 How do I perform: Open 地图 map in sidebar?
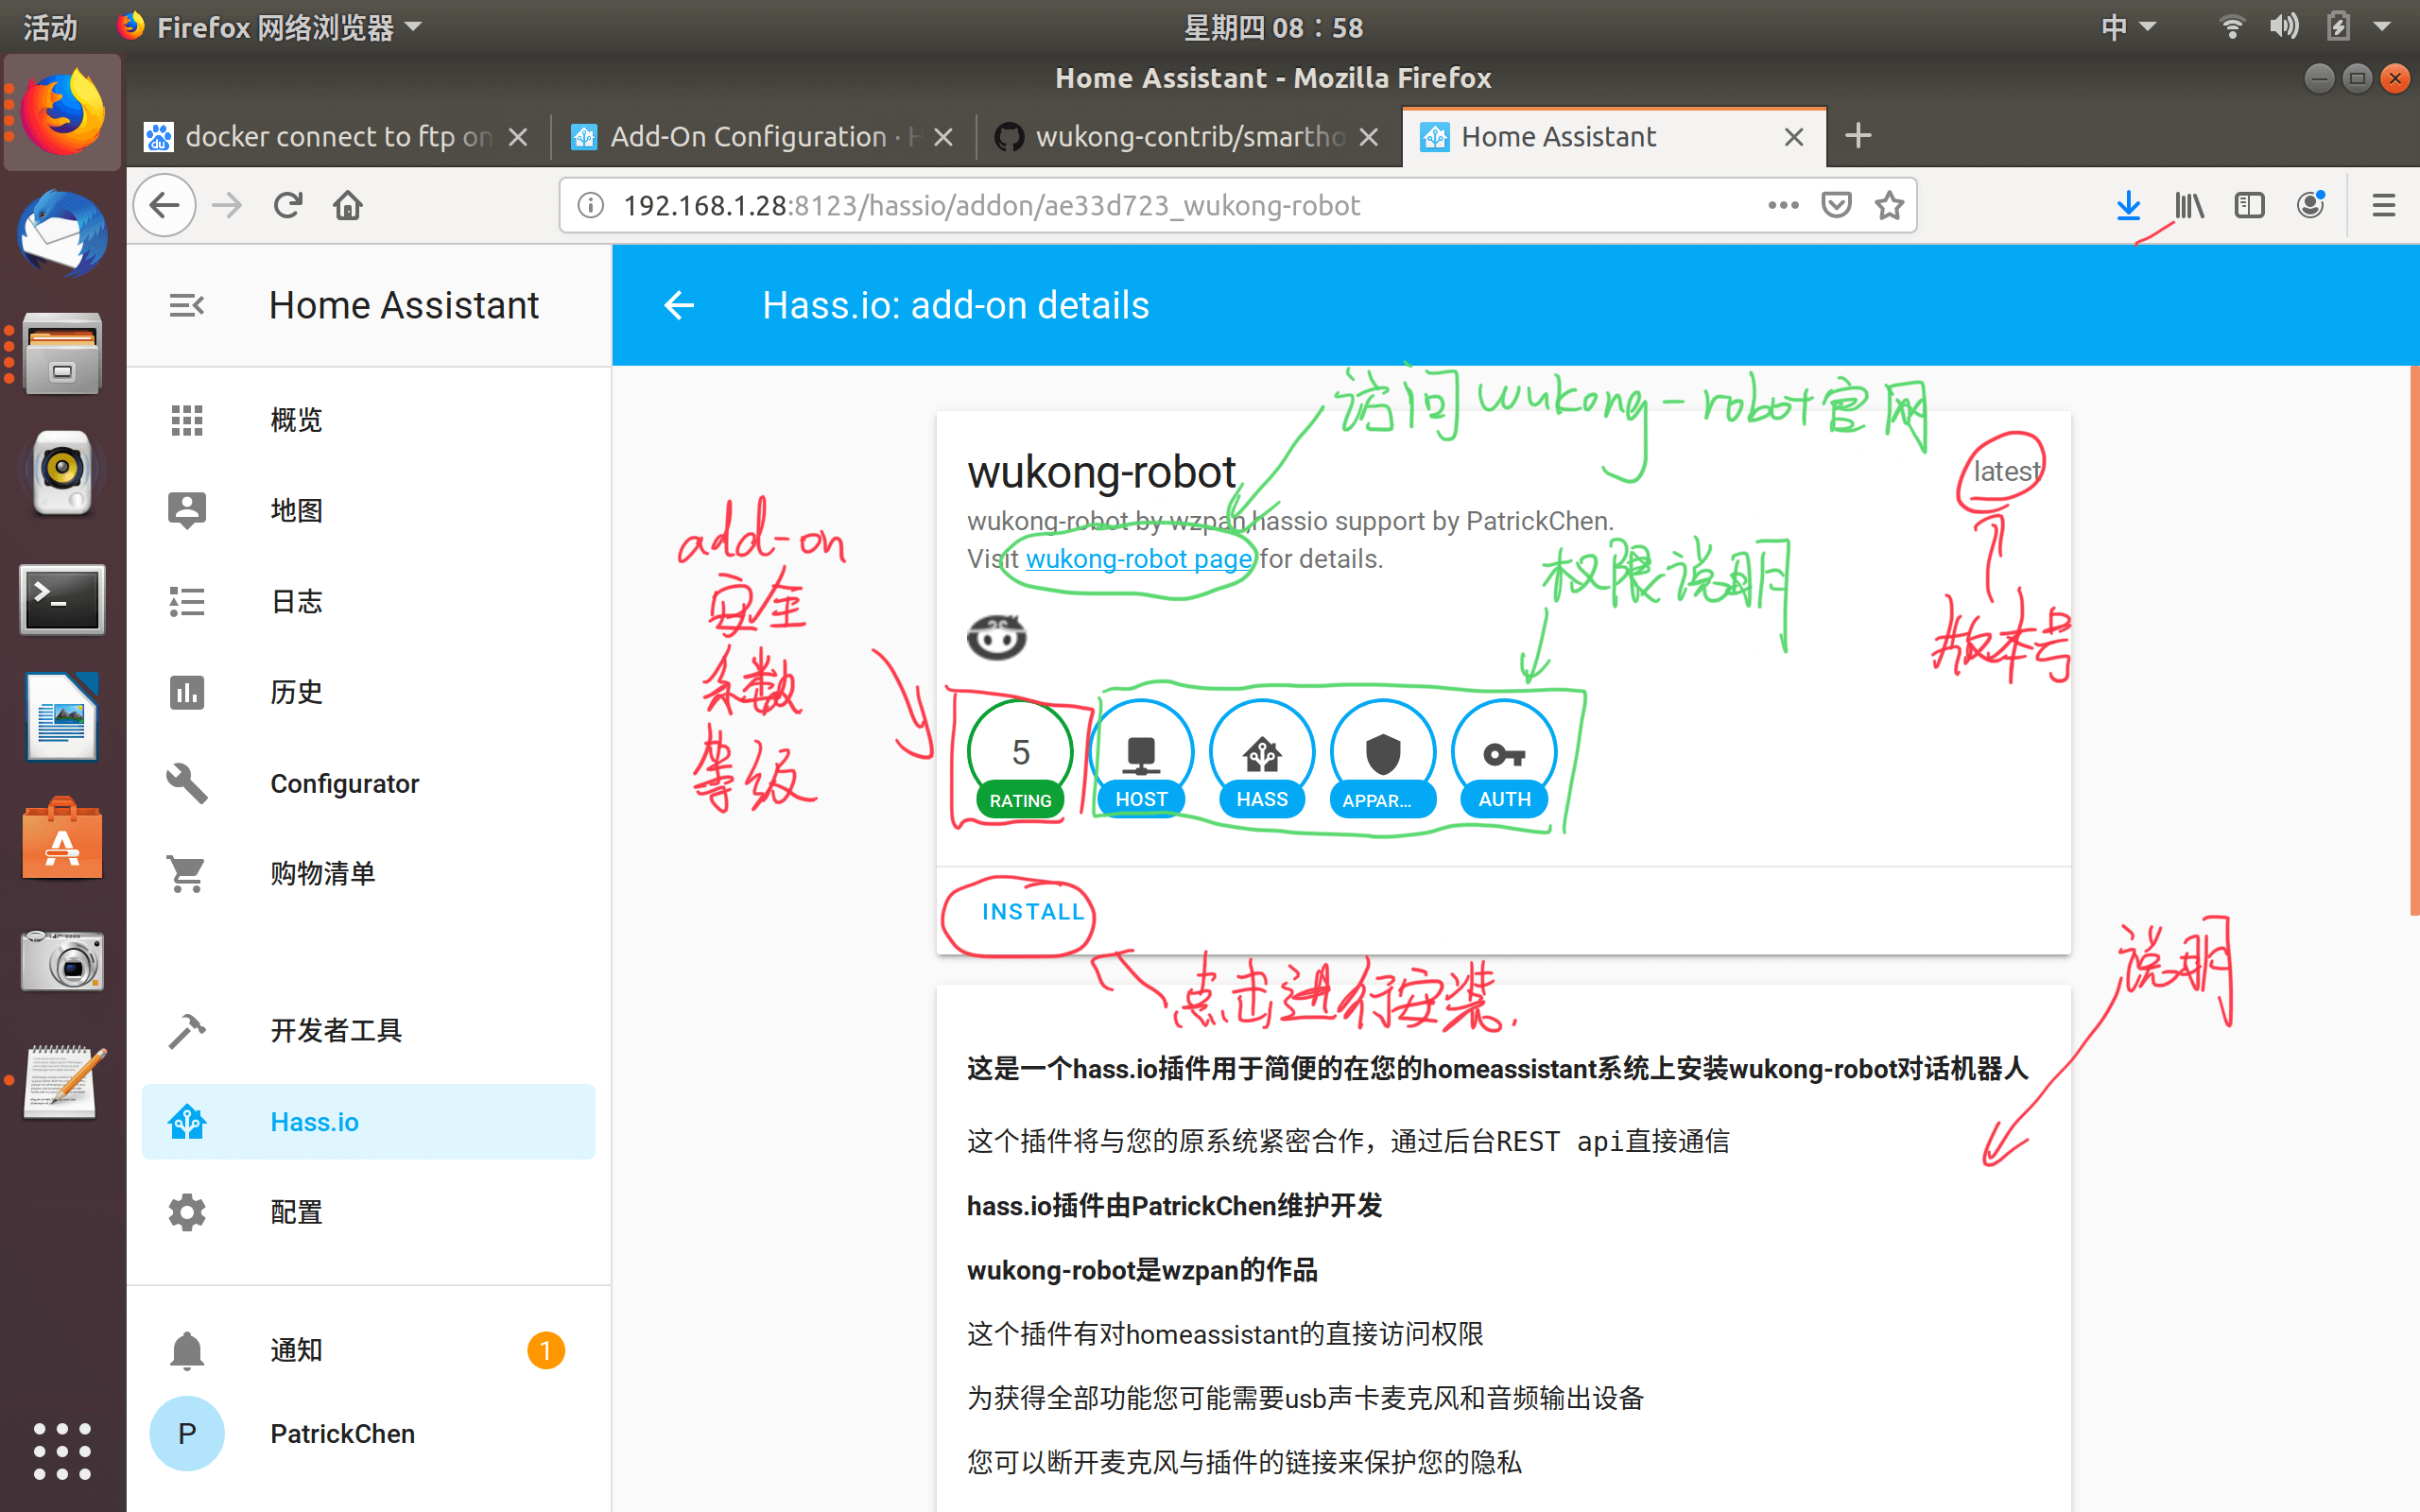point(368,511)
